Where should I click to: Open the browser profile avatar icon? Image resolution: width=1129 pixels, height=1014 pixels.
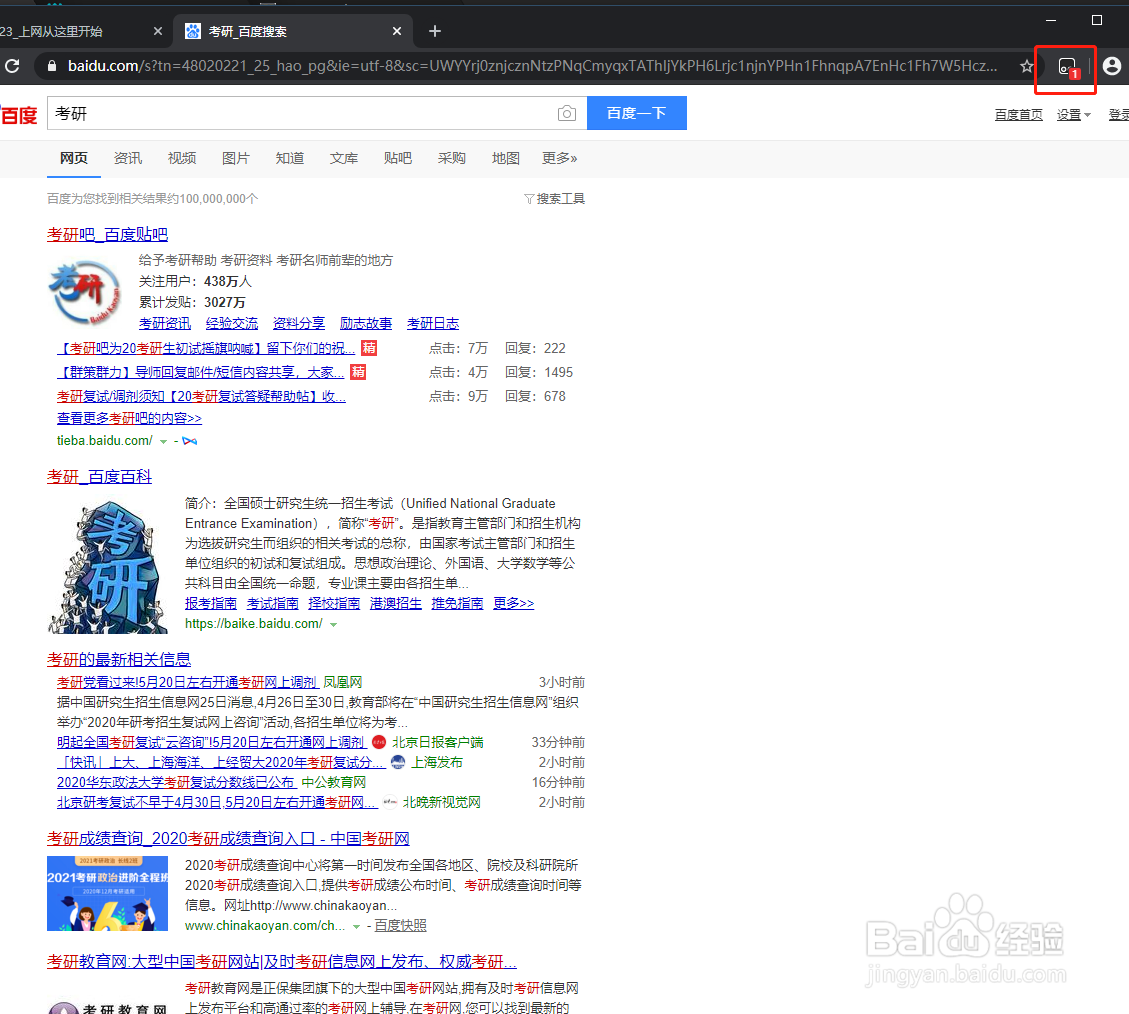click(1114, 66)
